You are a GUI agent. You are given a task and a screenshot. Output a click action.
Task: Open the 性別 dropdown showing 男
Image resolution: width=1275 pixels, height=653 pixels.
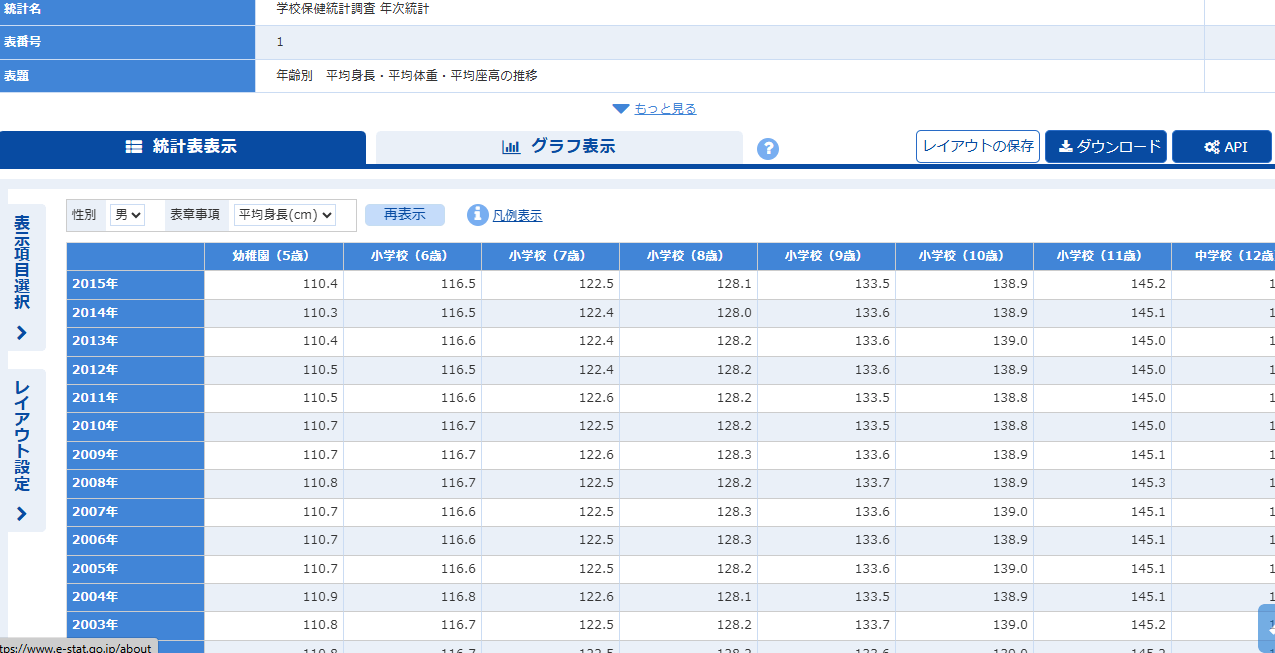tap(128, 215)
